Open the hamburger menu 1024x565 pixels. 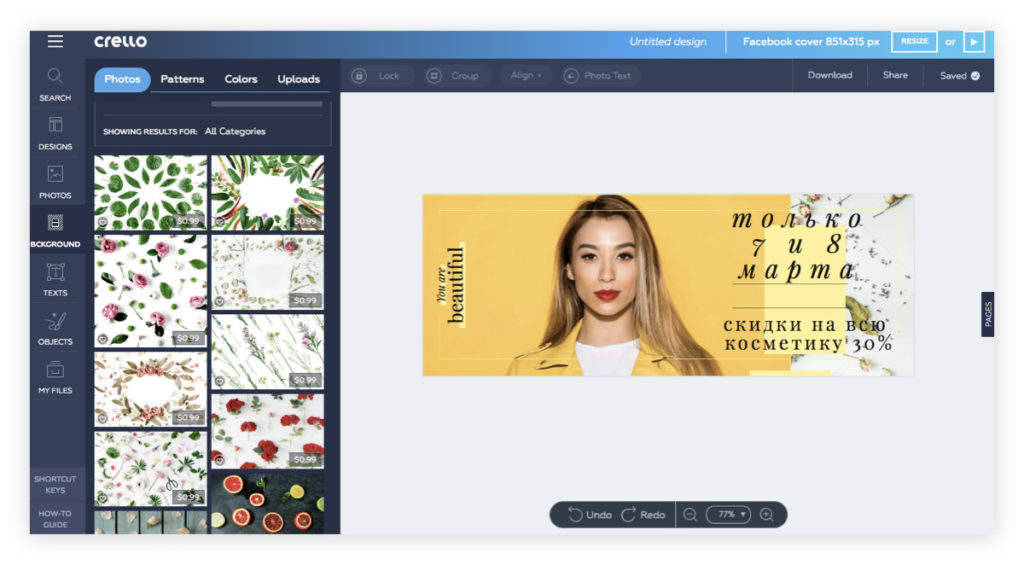pos(55,41)
